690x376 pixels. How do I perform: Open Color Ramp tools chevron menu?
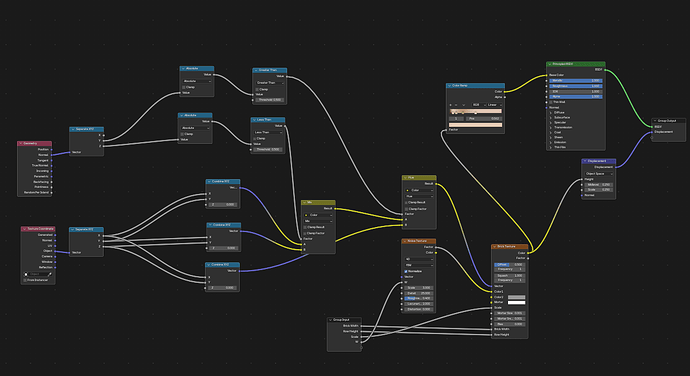pyautogui.click(x=463, y=105)
